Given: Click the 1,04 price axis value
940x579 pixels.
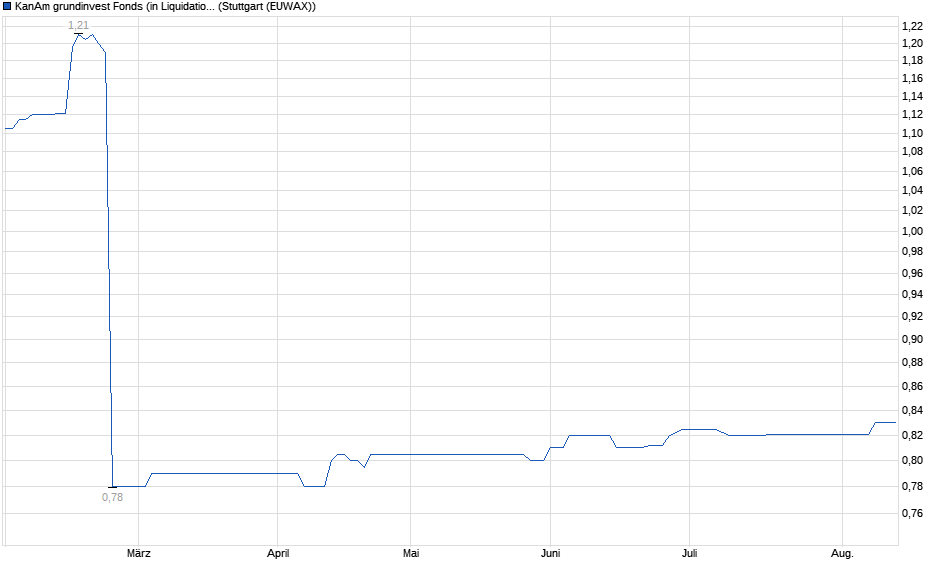Looking at the screenshot, I should tap(912, 191).
